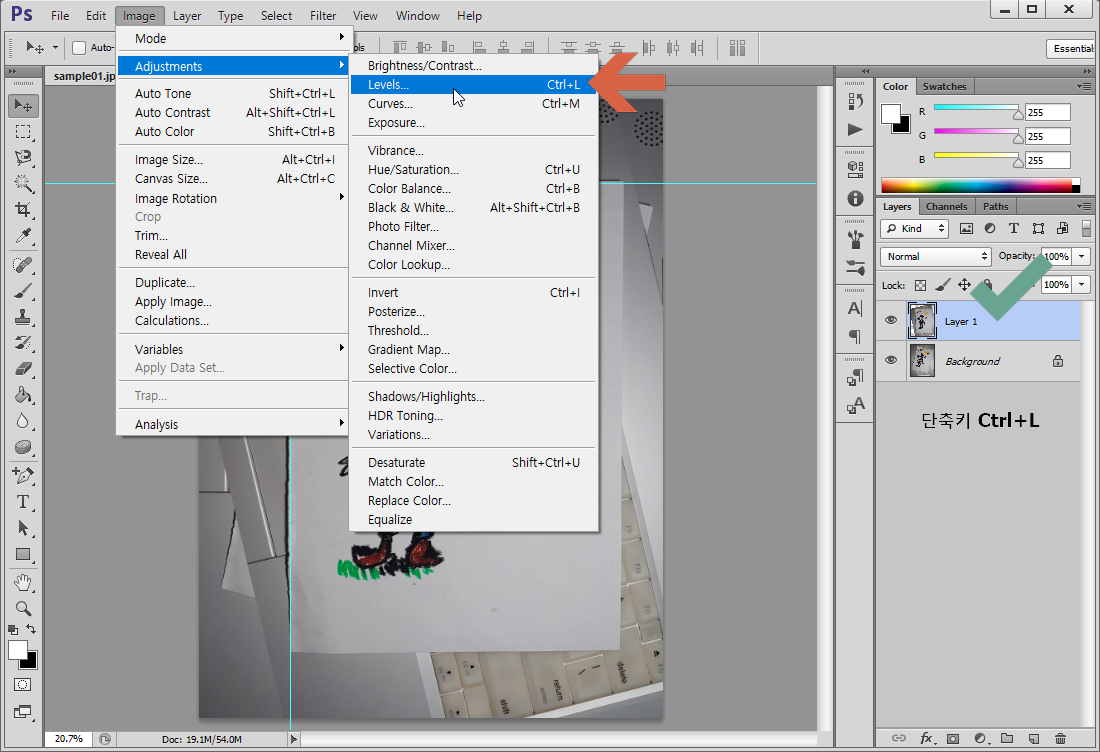Choose Levels from Adjustments menu
The image size is (1100, 752).
click(474, 84)
